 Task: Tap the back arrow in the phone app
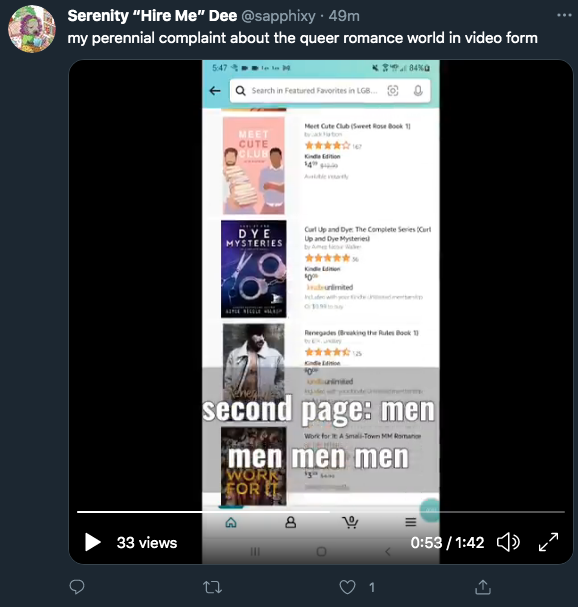coord(215,91)
